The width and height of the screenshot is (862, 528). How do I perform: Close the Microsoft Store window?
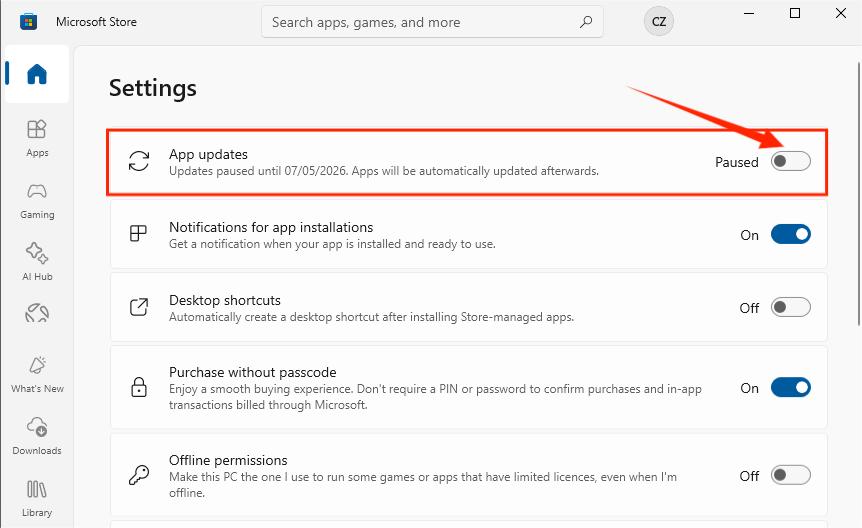[841, 13]
